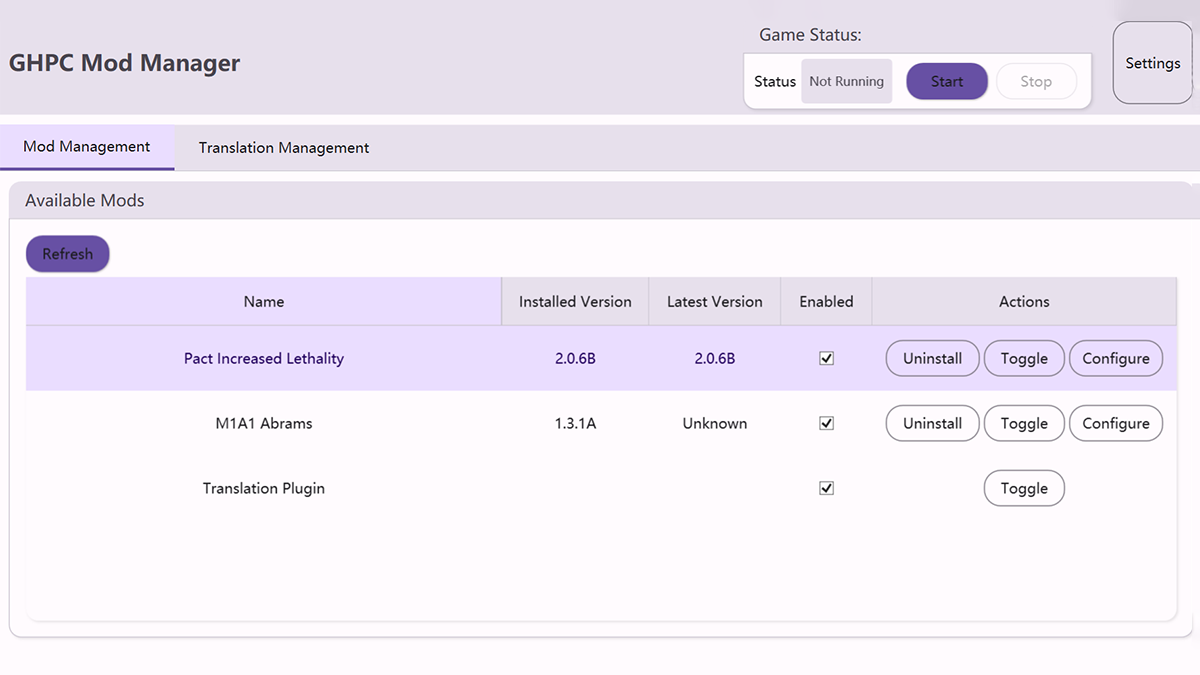Open the Pact Increased Lethality mod page

coord(263,358)
